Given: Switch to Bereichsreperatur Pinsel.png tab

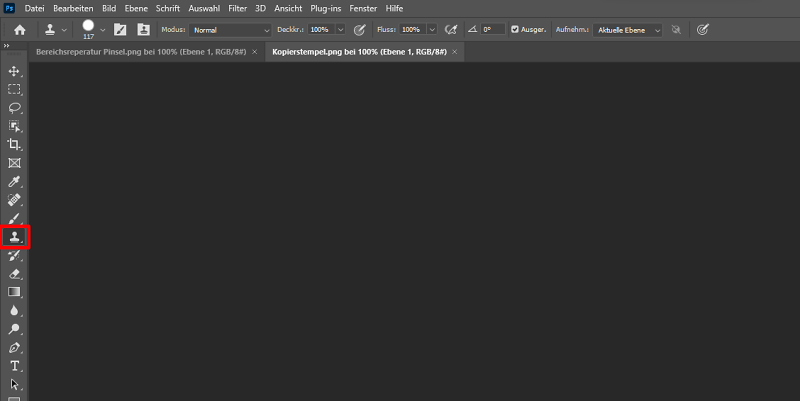Looking at the screenshot, I should 139,50.
